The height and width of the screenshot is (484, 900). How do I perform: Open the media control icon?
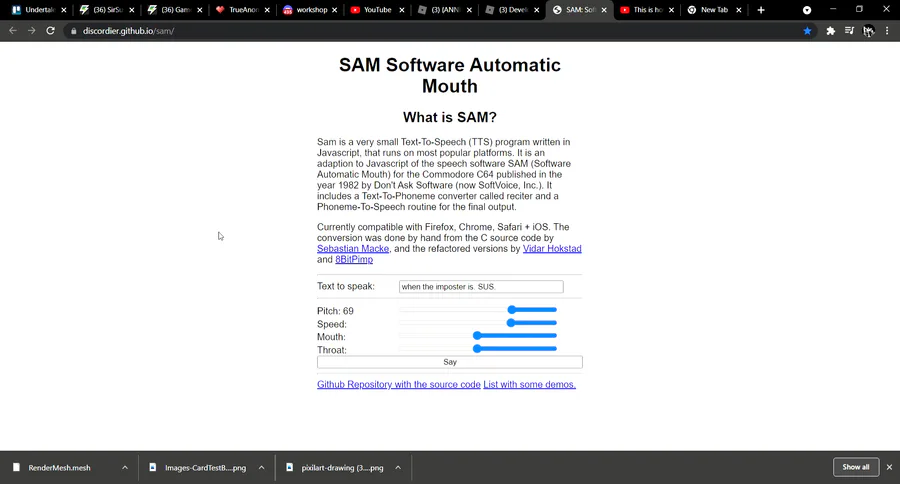[849, 31]
